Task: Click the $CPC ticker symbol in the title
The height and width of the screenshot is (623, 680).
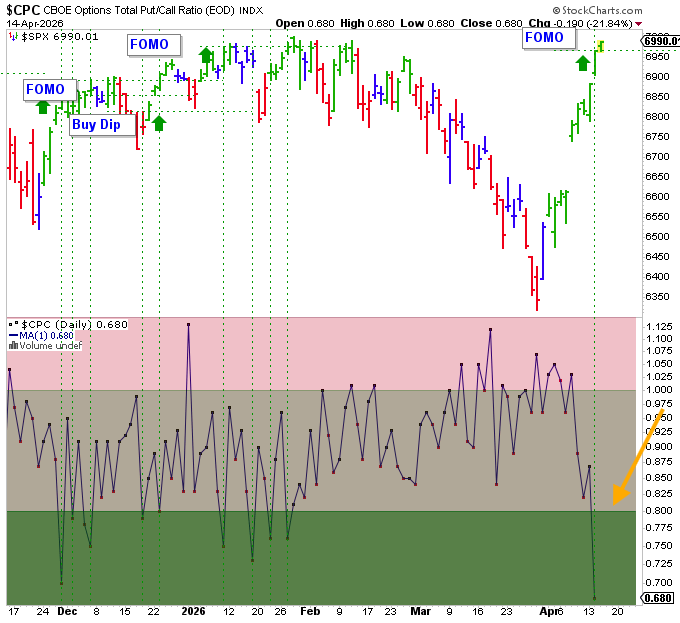Action: point(23,10)
